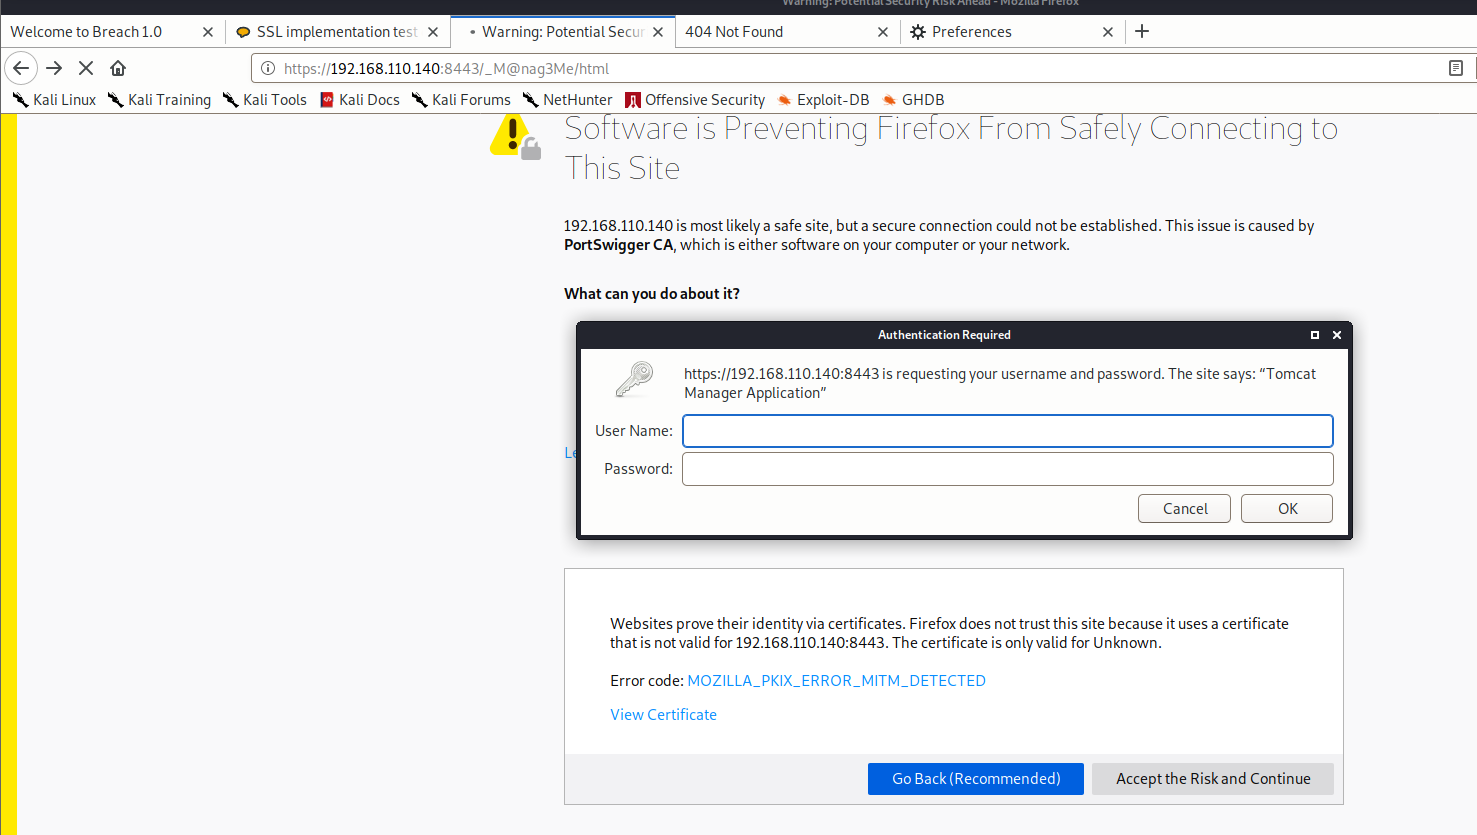Image resolution: width=1477 pixels, height=835 pixels.
Task: Close the Welcome to Breach 1.0 tab
Action: pyautogui.click(x=208, y=32)
